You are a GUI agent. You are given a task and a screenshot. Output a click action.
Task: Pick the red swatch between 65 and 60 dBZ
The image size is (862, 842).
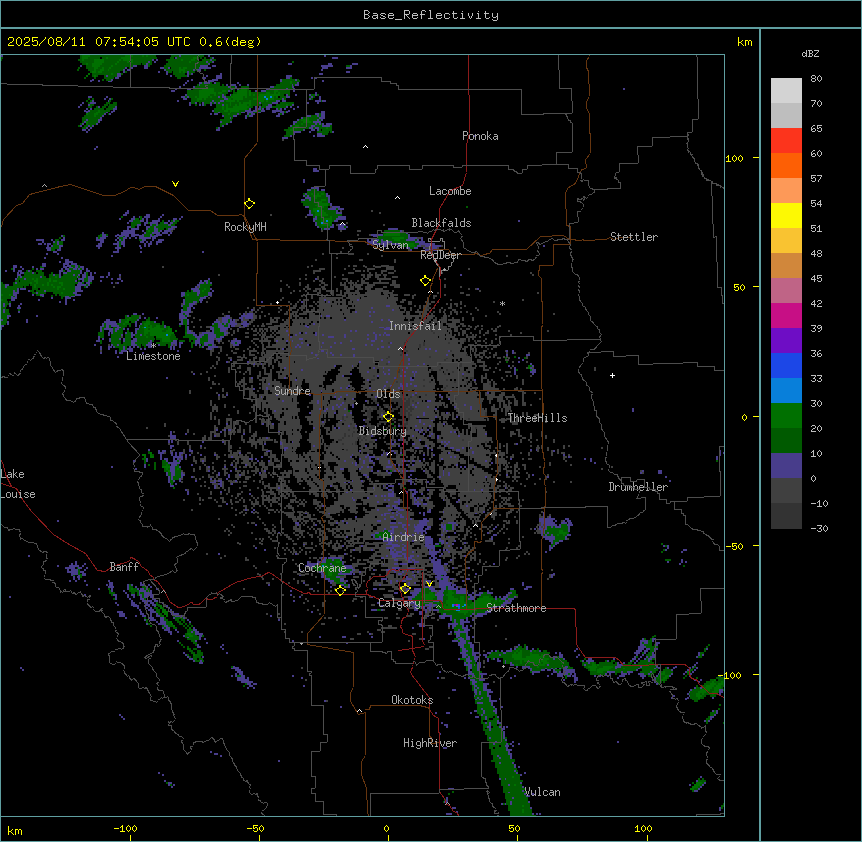[786, 140]
